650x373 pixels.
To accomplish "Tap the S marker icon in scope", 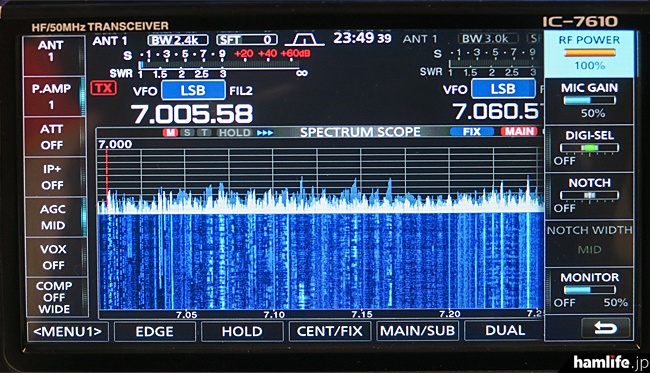I will tap(187, 133).
